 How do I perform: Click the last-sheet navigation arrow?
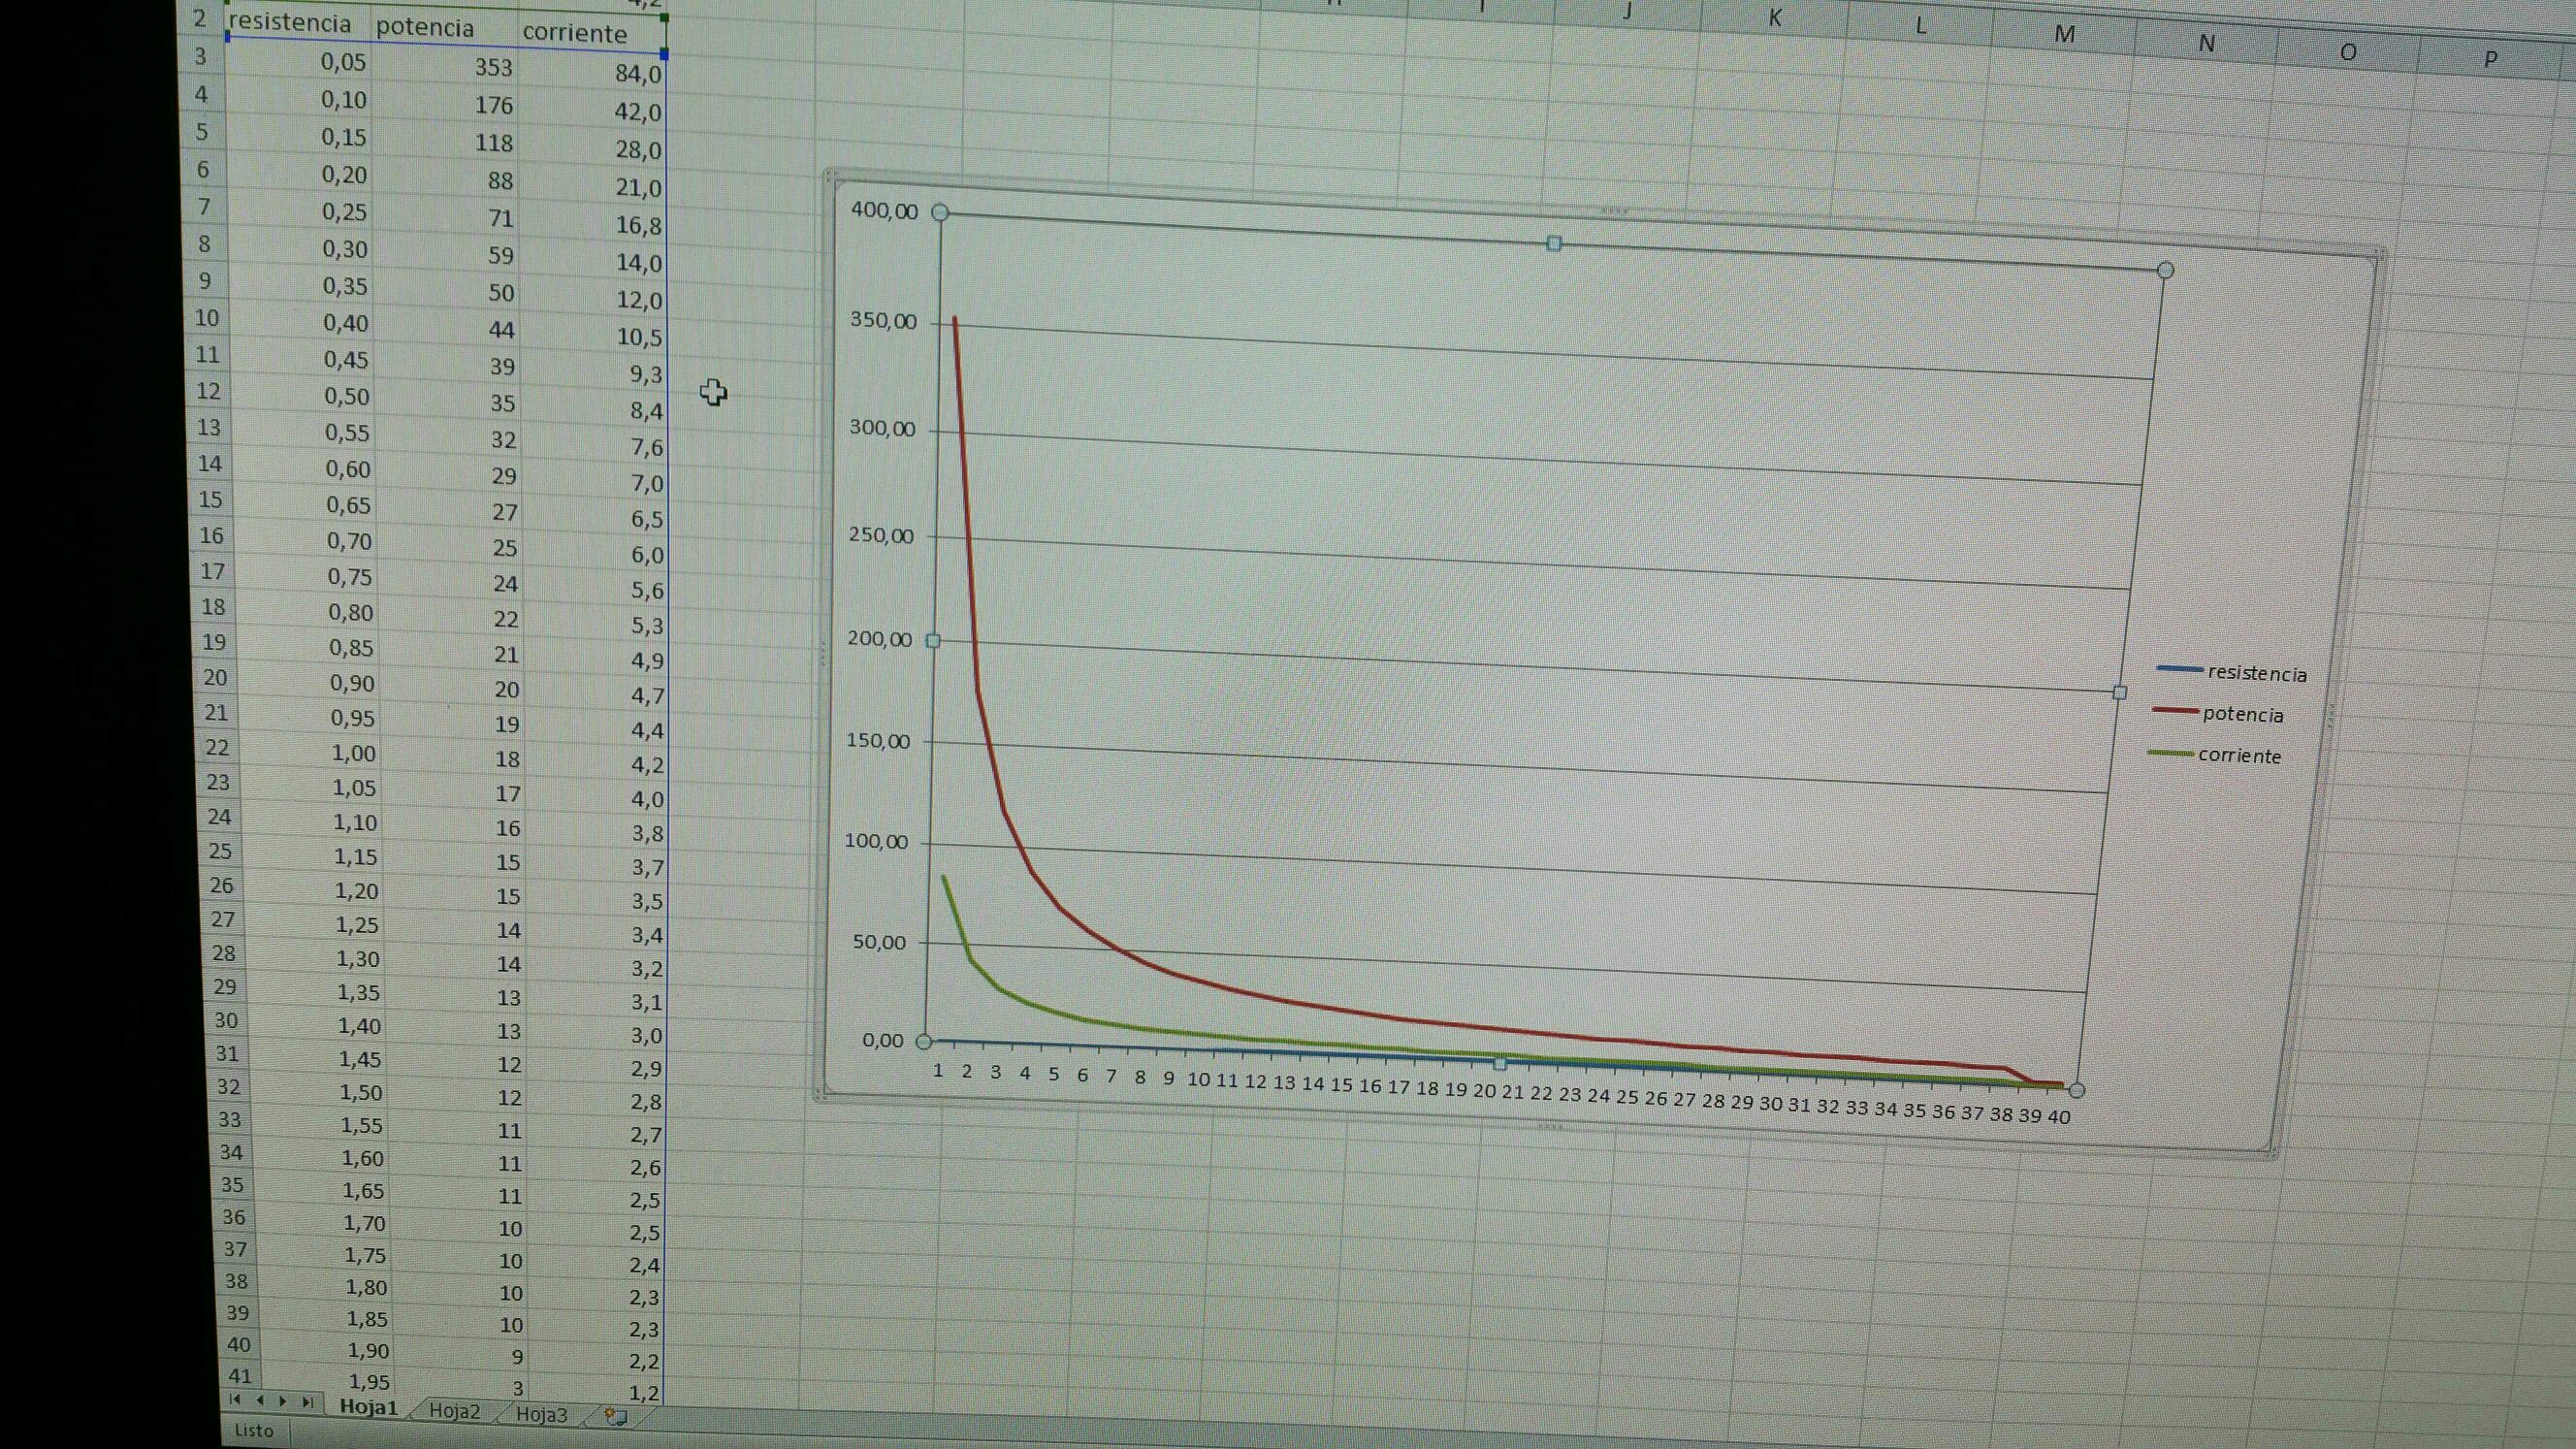[x=308, y=1402]
